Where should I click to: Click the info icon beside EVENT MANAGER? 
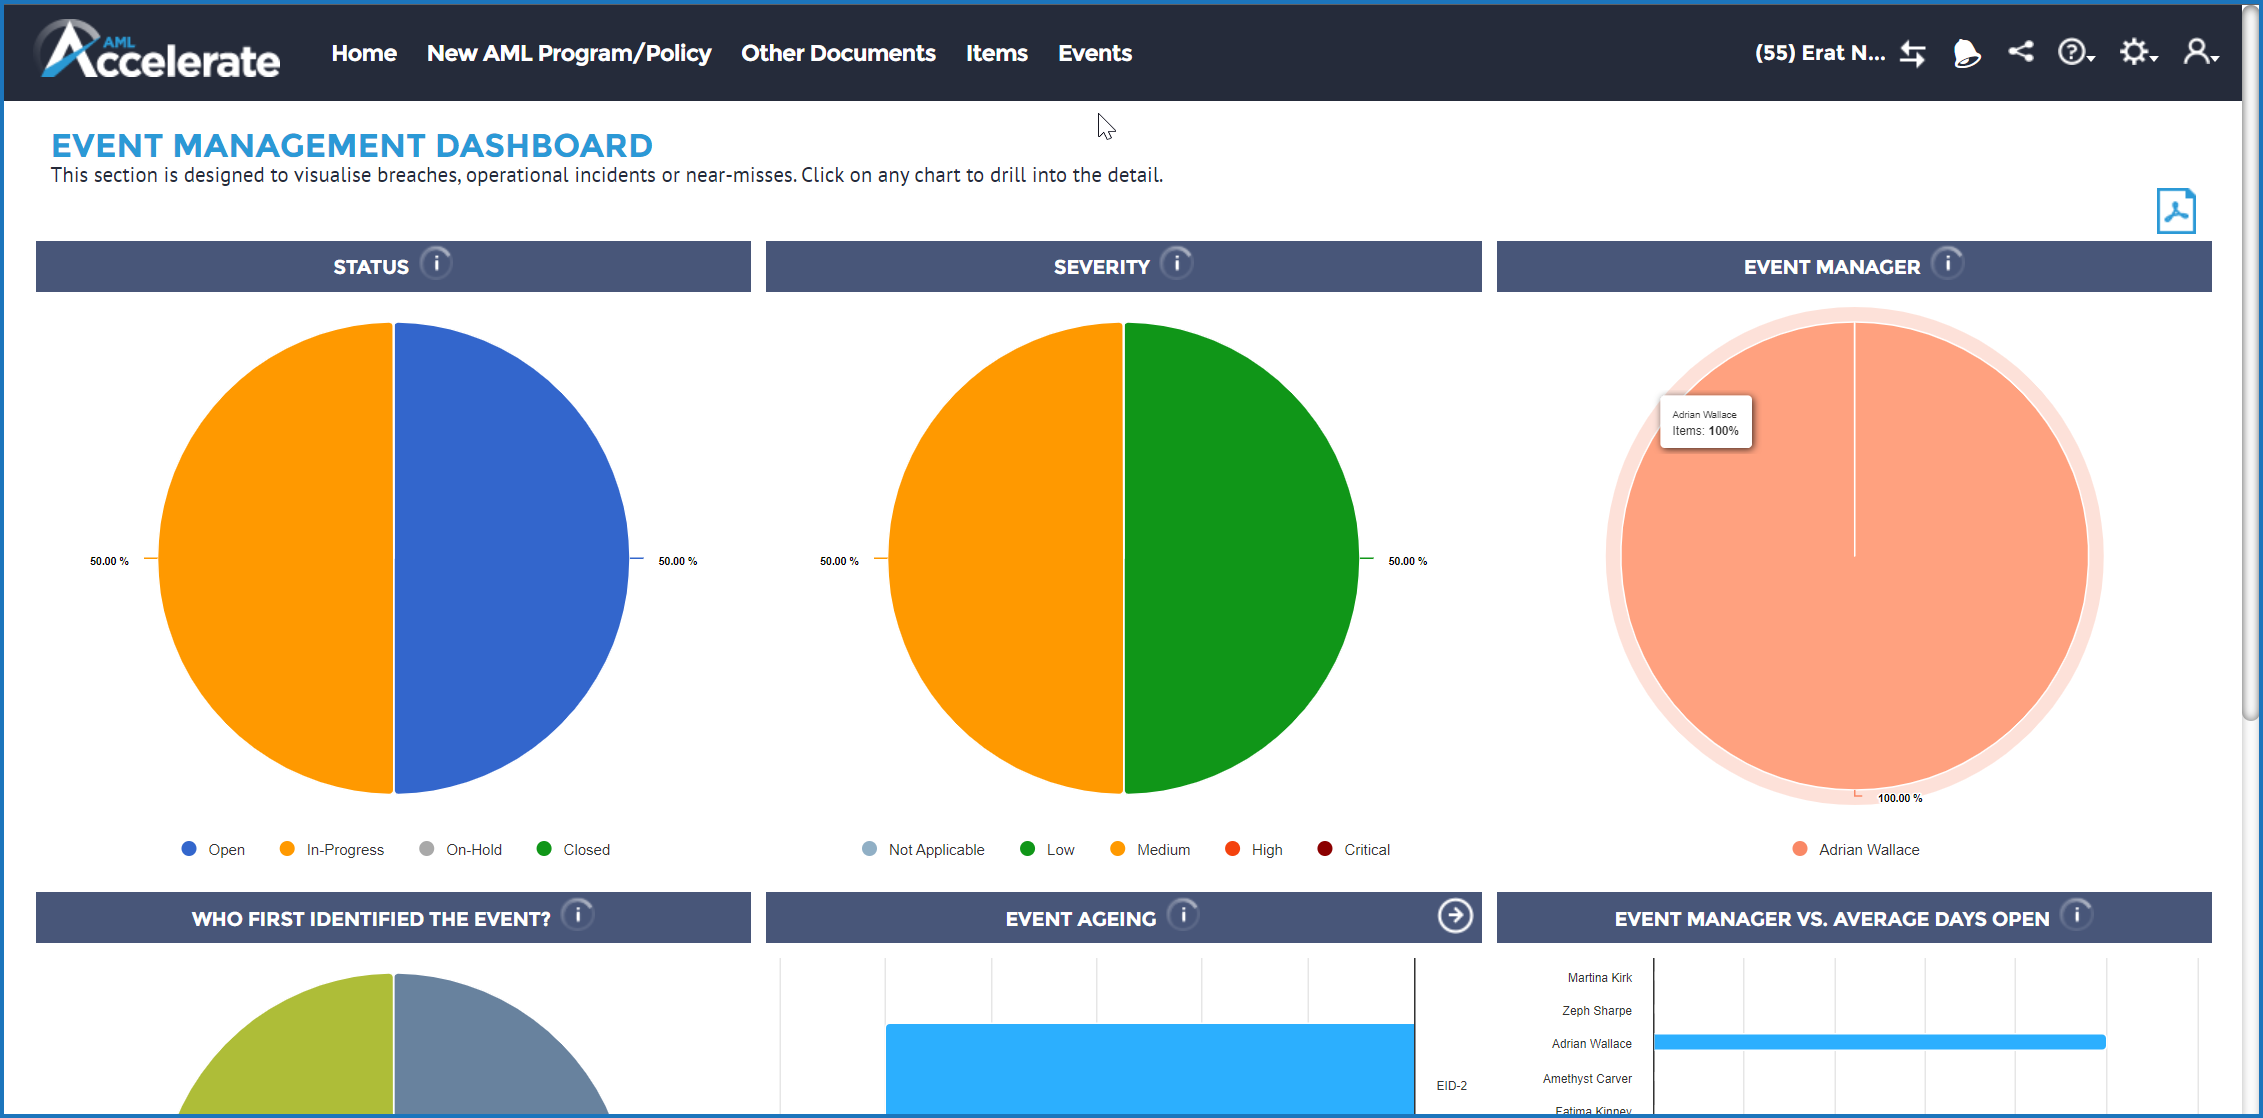tap(1947, 264)
